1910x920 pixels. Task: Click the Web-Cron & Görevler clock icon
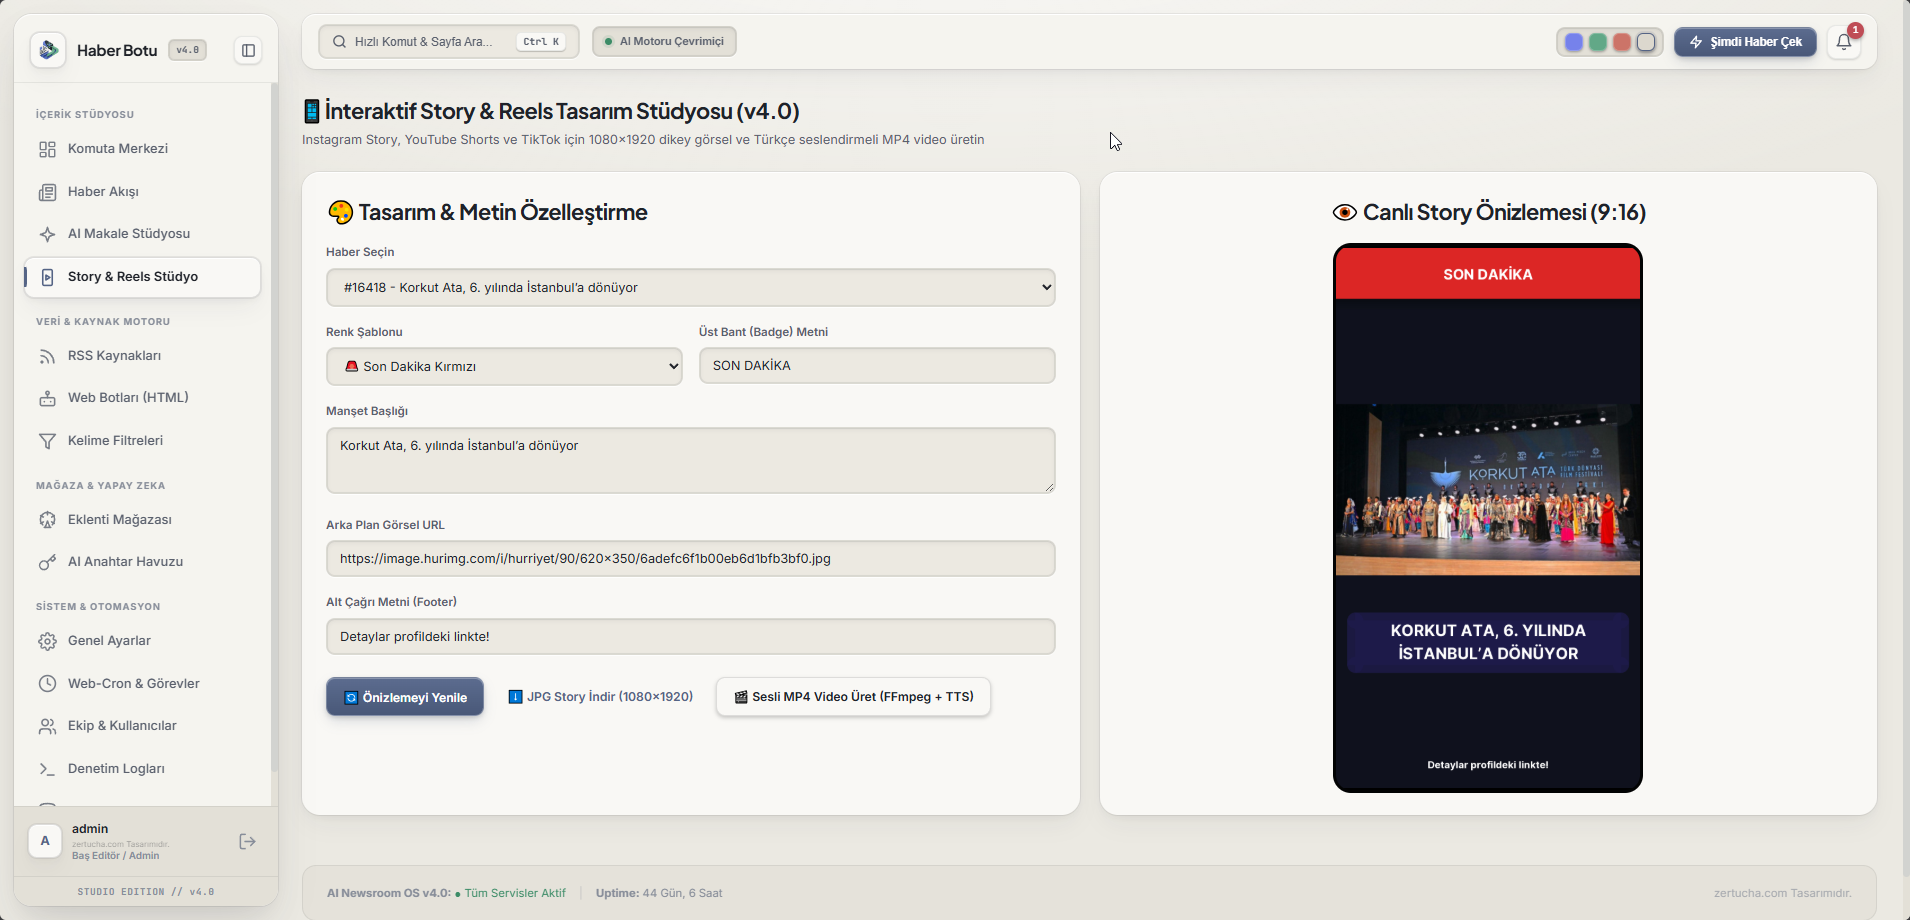tap(47, 684)
